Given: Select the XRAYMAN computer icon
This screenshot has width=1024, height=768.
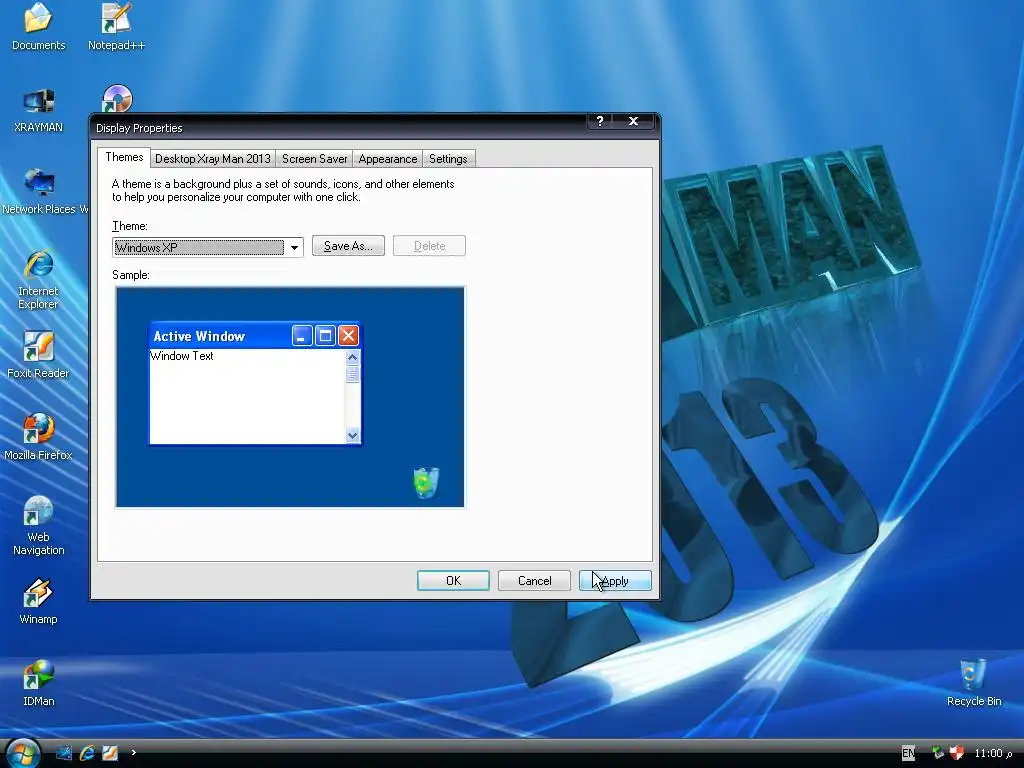Looking at the screenshot, I should [x=39, y=110].
